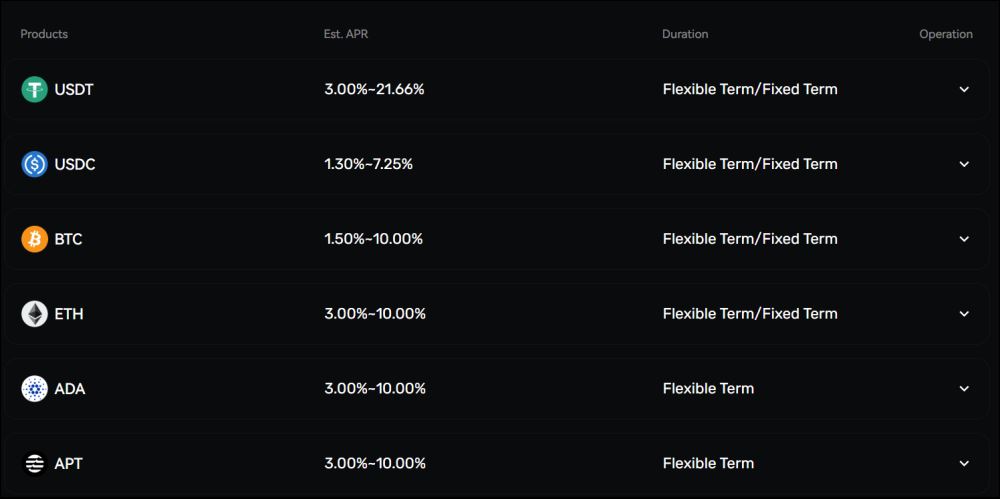Click the Aptos APT icon
Viewport: 1000px width, 499px height.
[34, 463]
